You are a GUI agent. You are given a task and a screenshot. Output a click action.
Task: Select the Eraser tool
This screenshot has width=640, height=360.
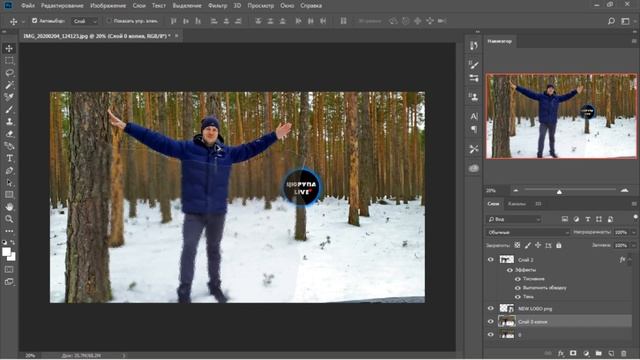click(x=9, y=134)
